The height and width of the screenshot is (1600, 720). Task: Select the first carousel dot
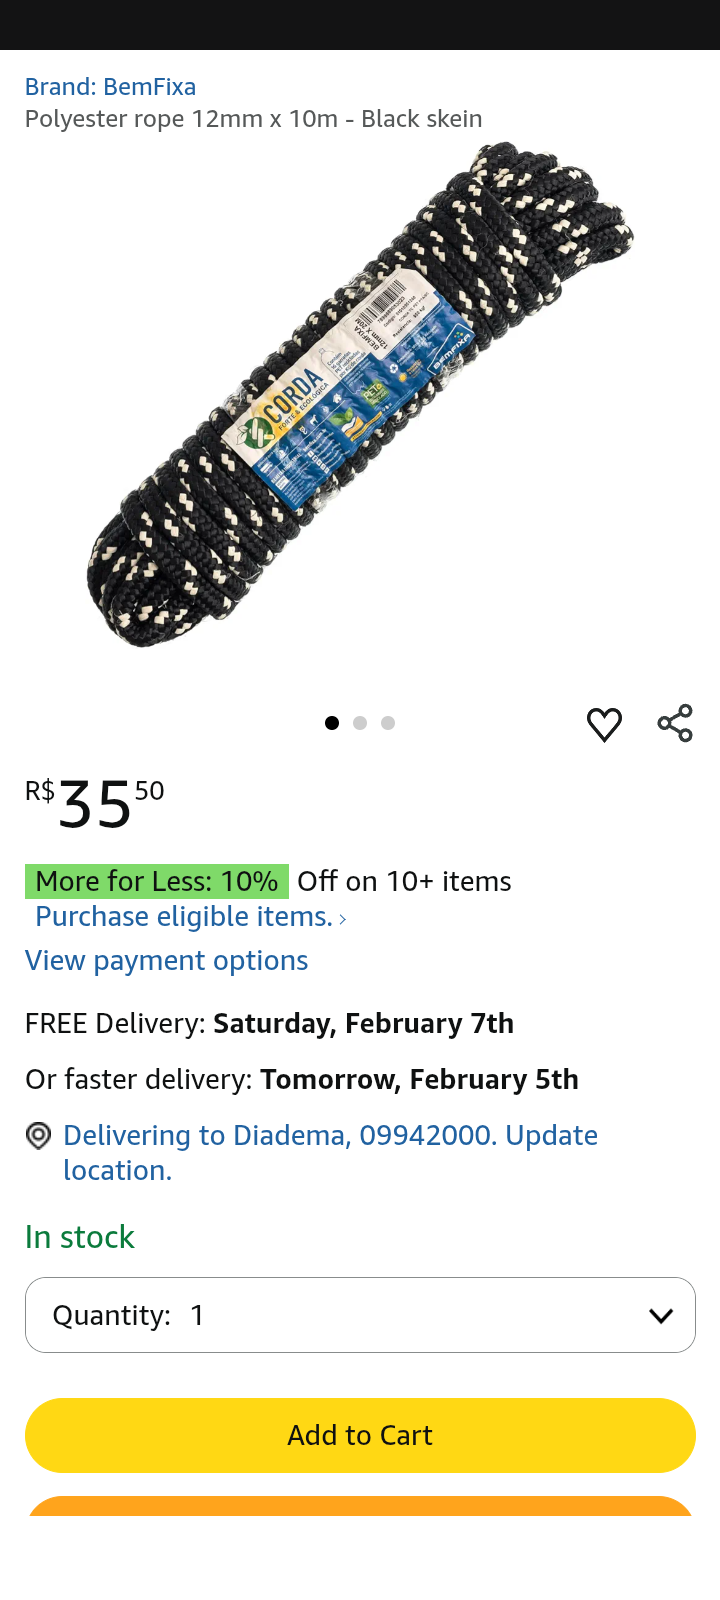(332, 723)
